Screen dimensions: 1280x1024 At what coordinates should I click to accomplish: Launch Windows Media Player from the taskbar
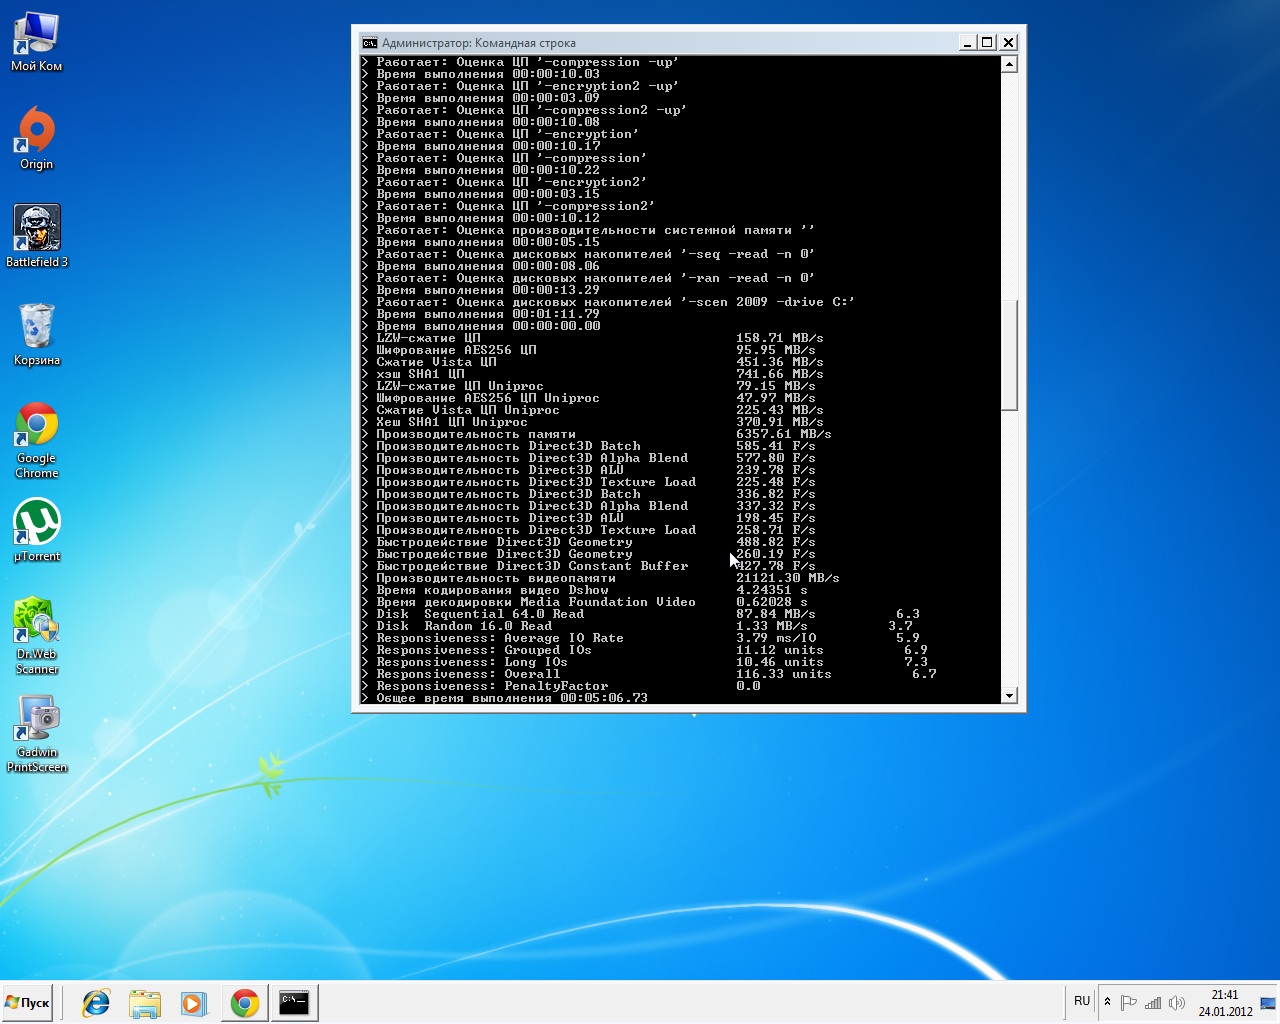[x=194, y=1003]
